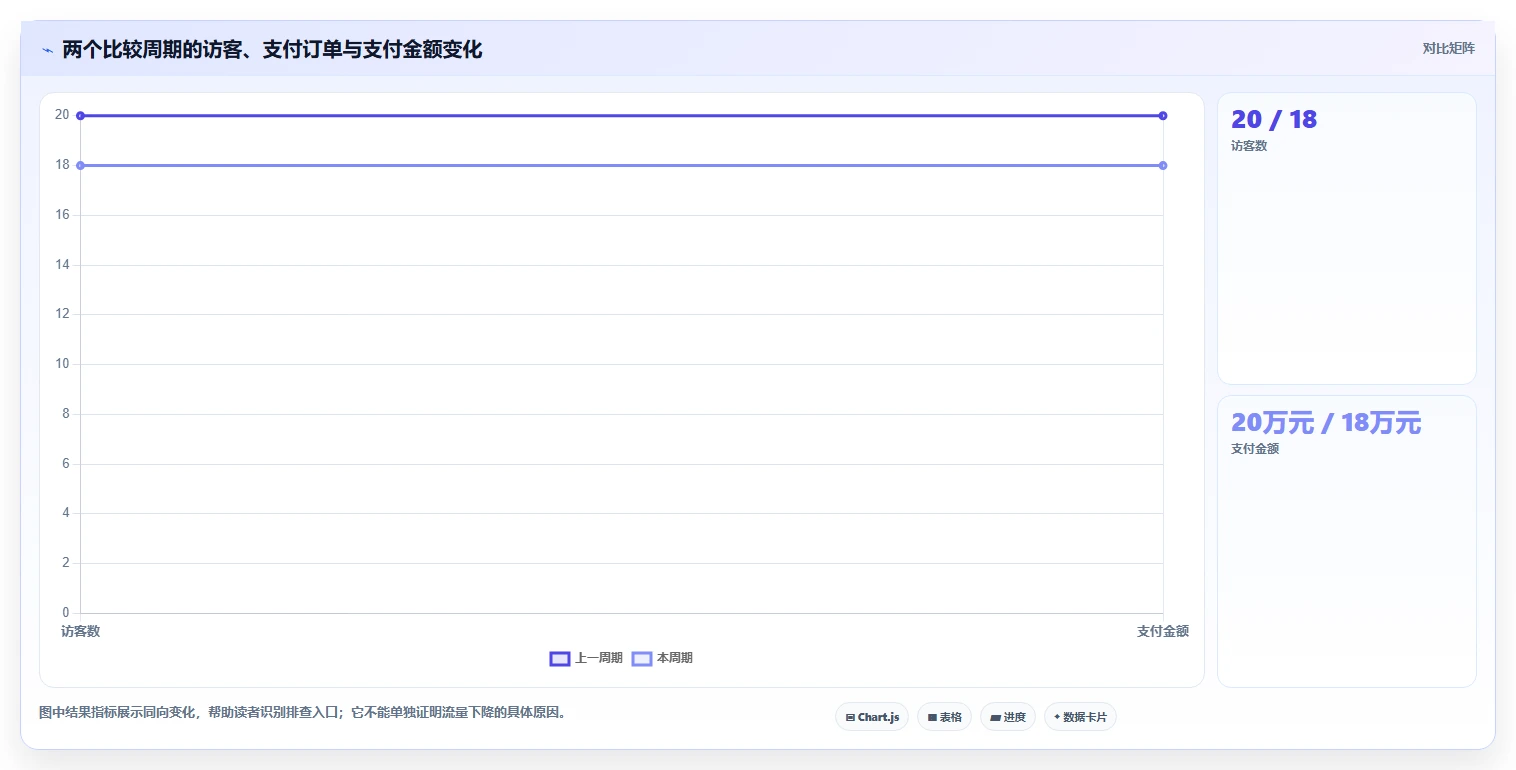The width and height of the screenshot is (1516, 770).
Task: Click the 访客数 x-axis label
Action: (80, 631)
